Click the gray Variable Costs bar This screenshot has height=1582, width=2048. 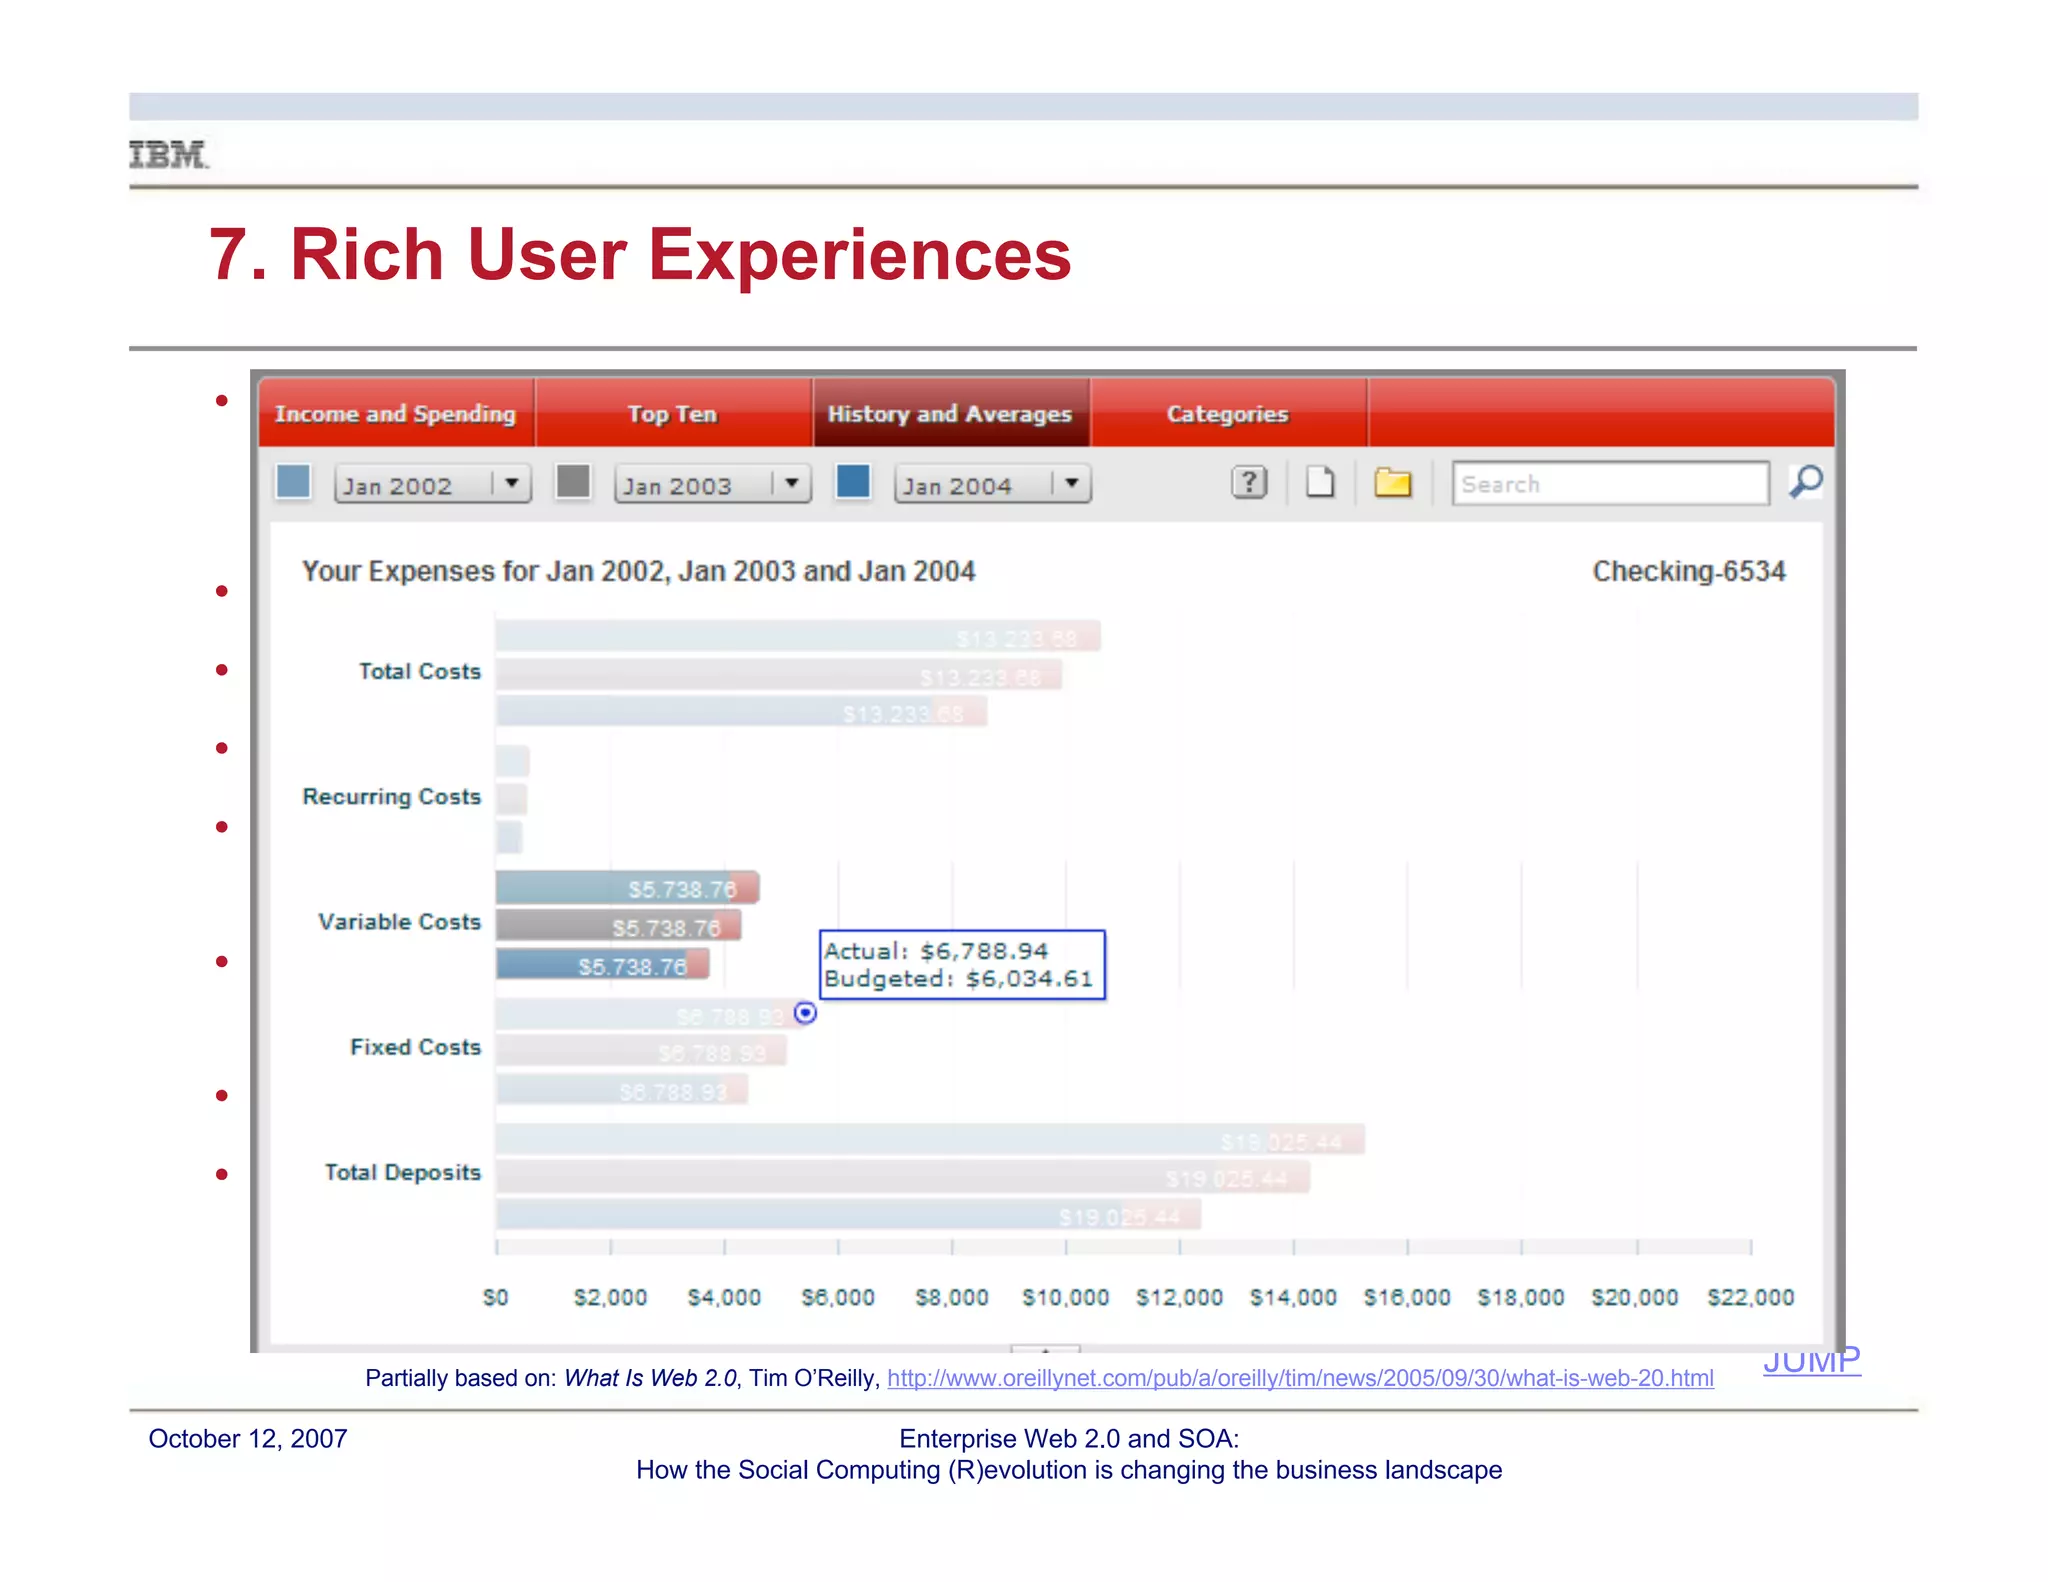(x=618, y=926)
